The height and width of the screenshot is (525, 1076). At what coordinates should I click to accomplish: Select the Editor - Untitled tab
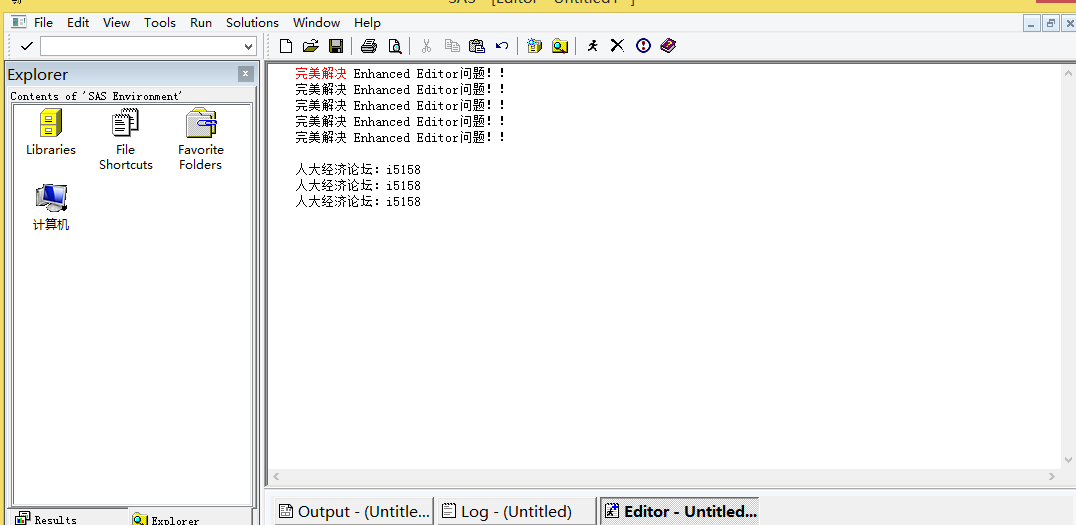point(679,511)
